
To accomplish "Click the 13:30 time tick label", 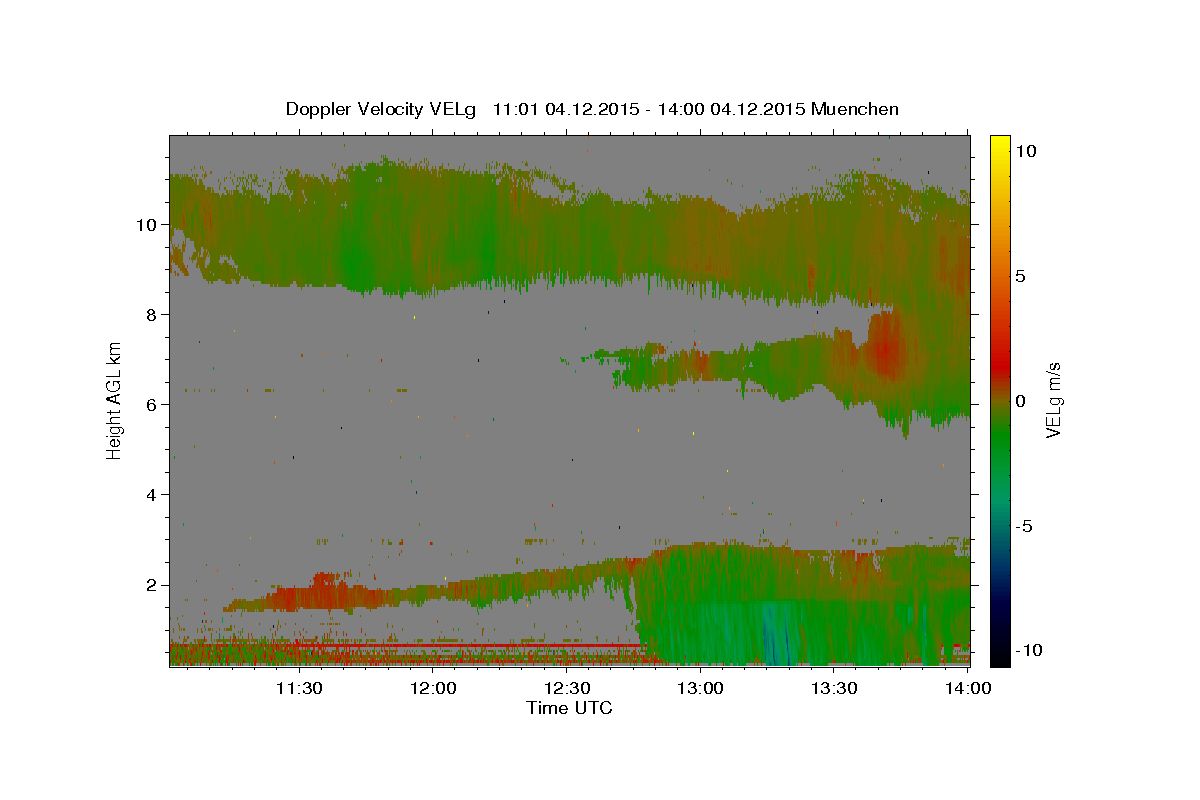I will [x=834, y=688].
